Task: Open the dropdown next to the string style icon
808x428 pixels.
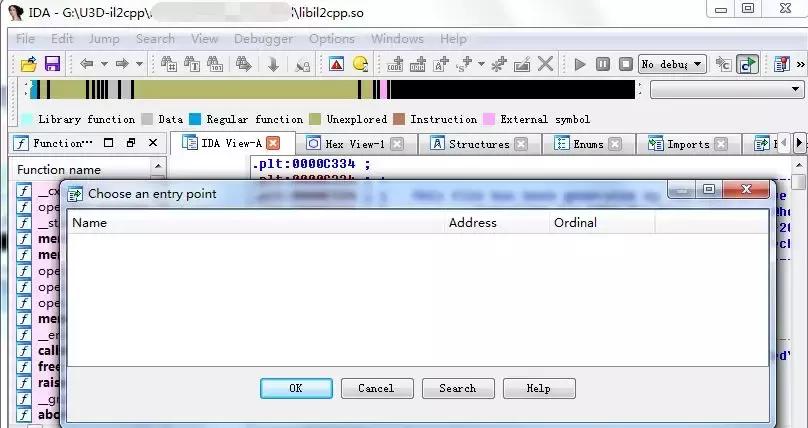Action: pos(481,64)
